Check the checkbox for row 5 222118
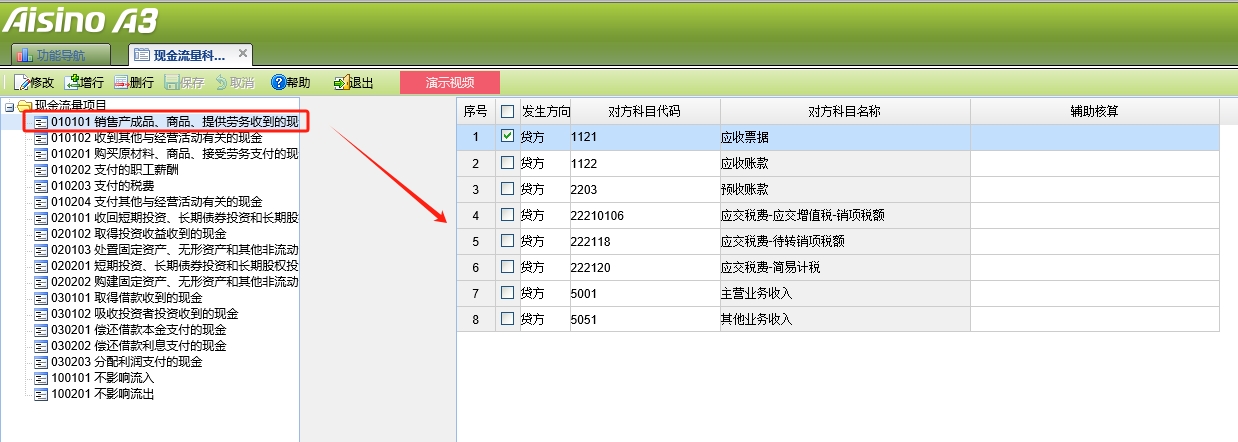 pyautogui.click(x=508, y=240)
